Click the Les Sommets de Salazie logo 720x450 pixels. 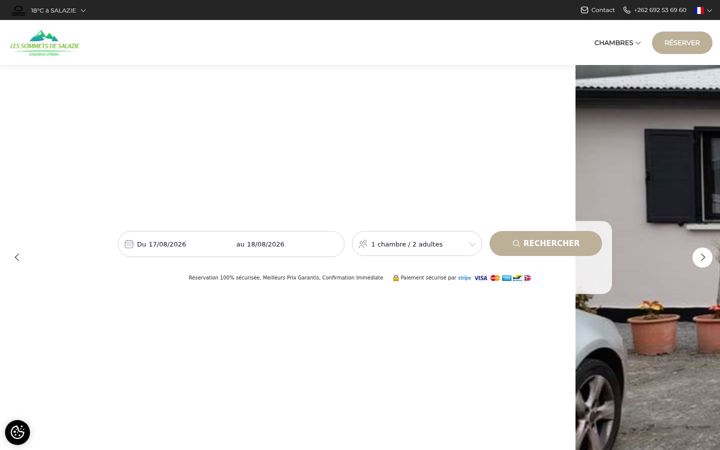point(45,43)
